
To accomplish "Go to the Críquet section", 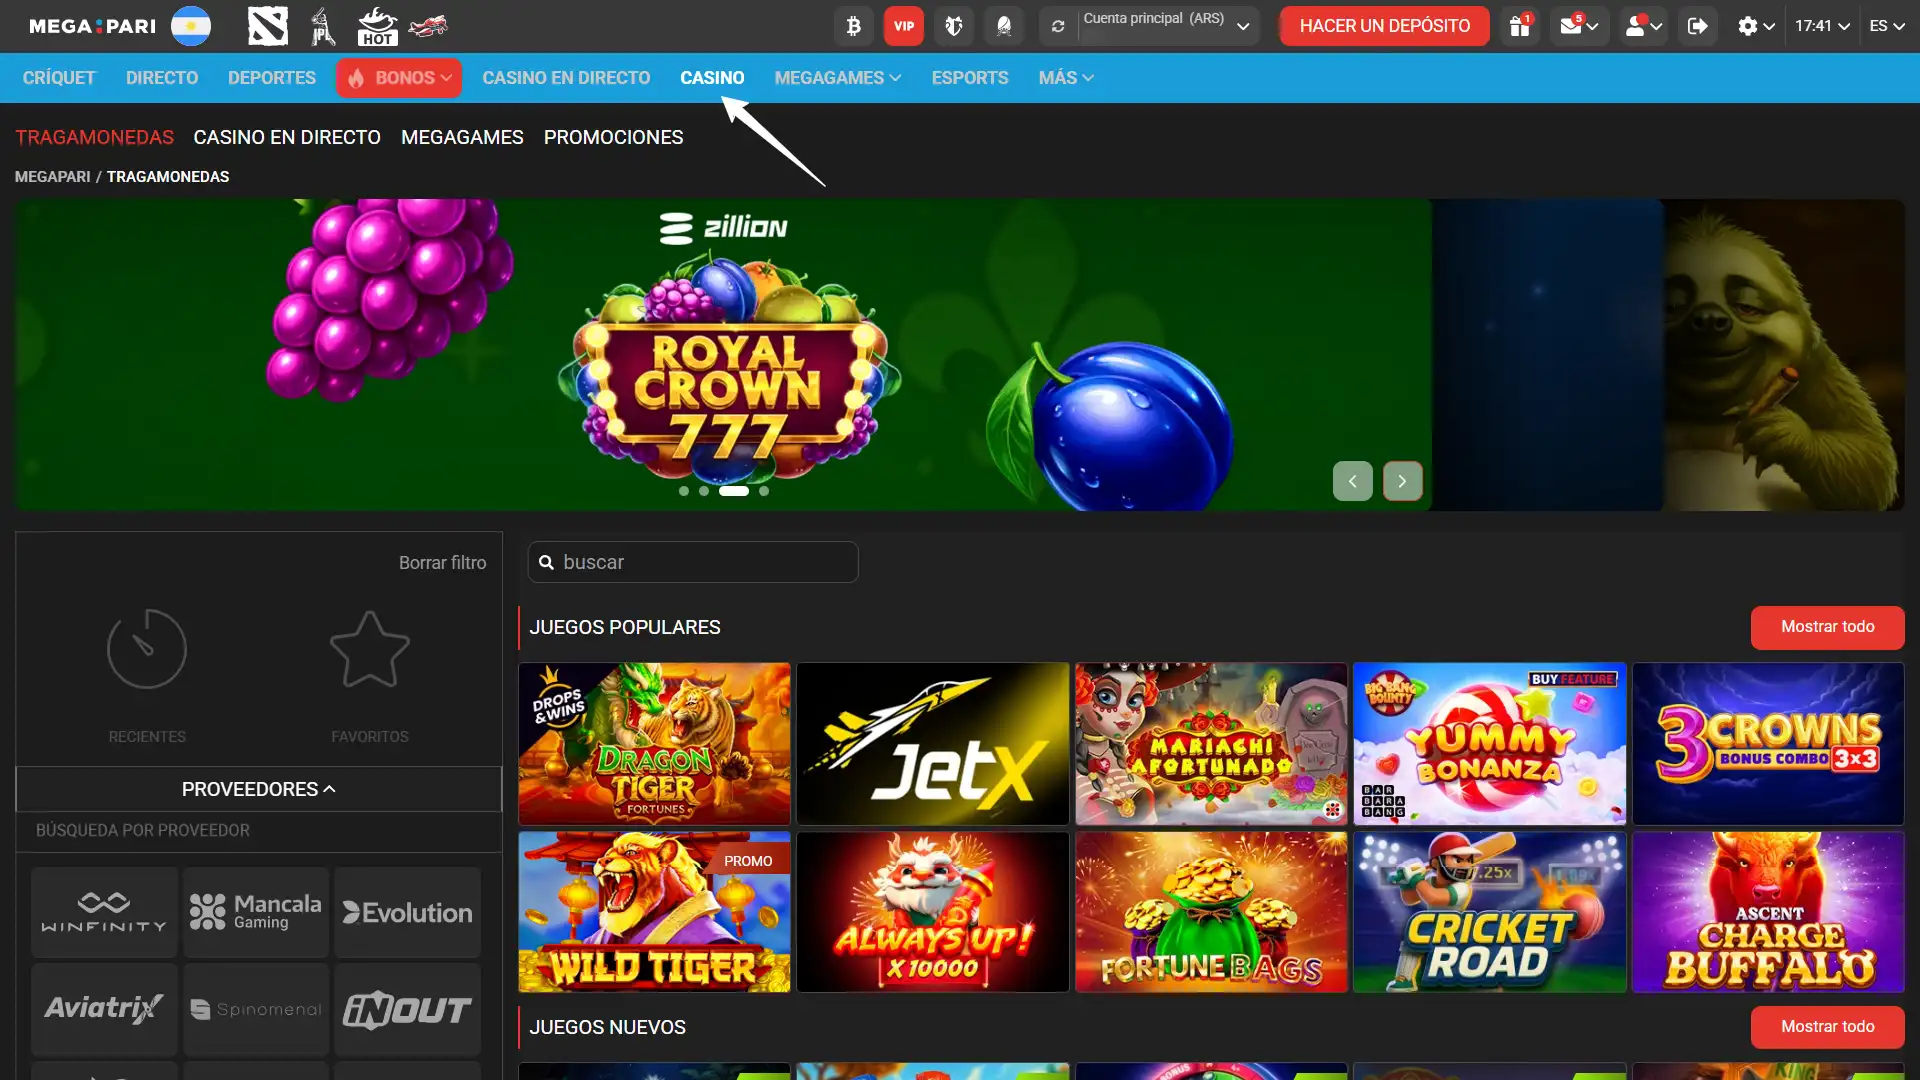I will [59, 78].
